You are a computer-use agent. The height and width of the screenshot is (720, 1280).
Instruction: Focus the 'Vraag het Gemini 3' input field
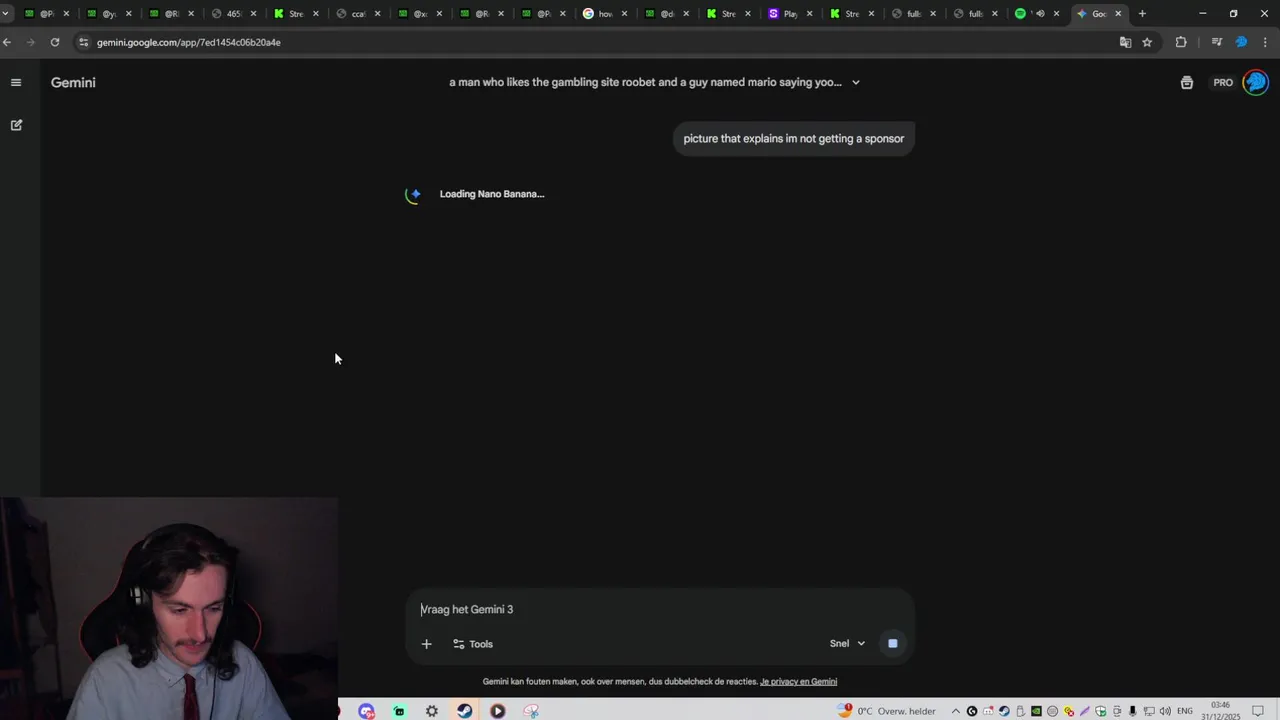tap(660, 609)
